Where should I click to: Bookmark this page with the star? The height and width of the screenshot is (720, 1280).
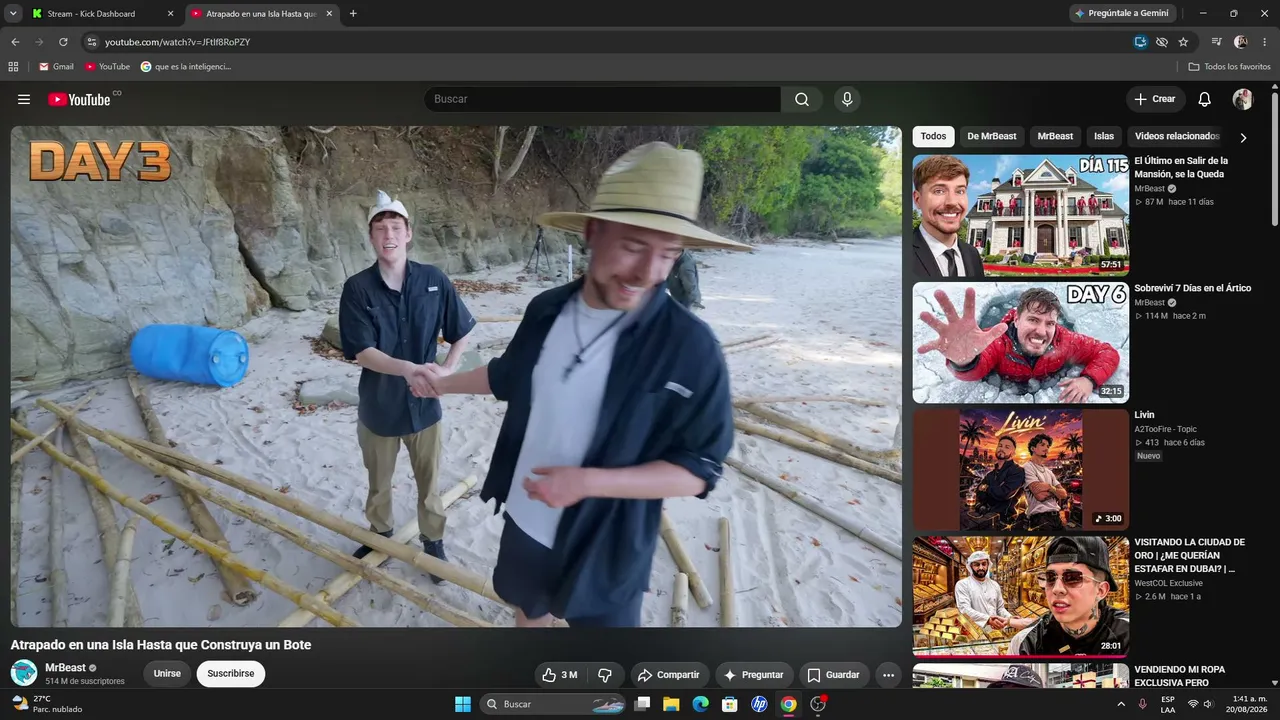coord(1183,42)
